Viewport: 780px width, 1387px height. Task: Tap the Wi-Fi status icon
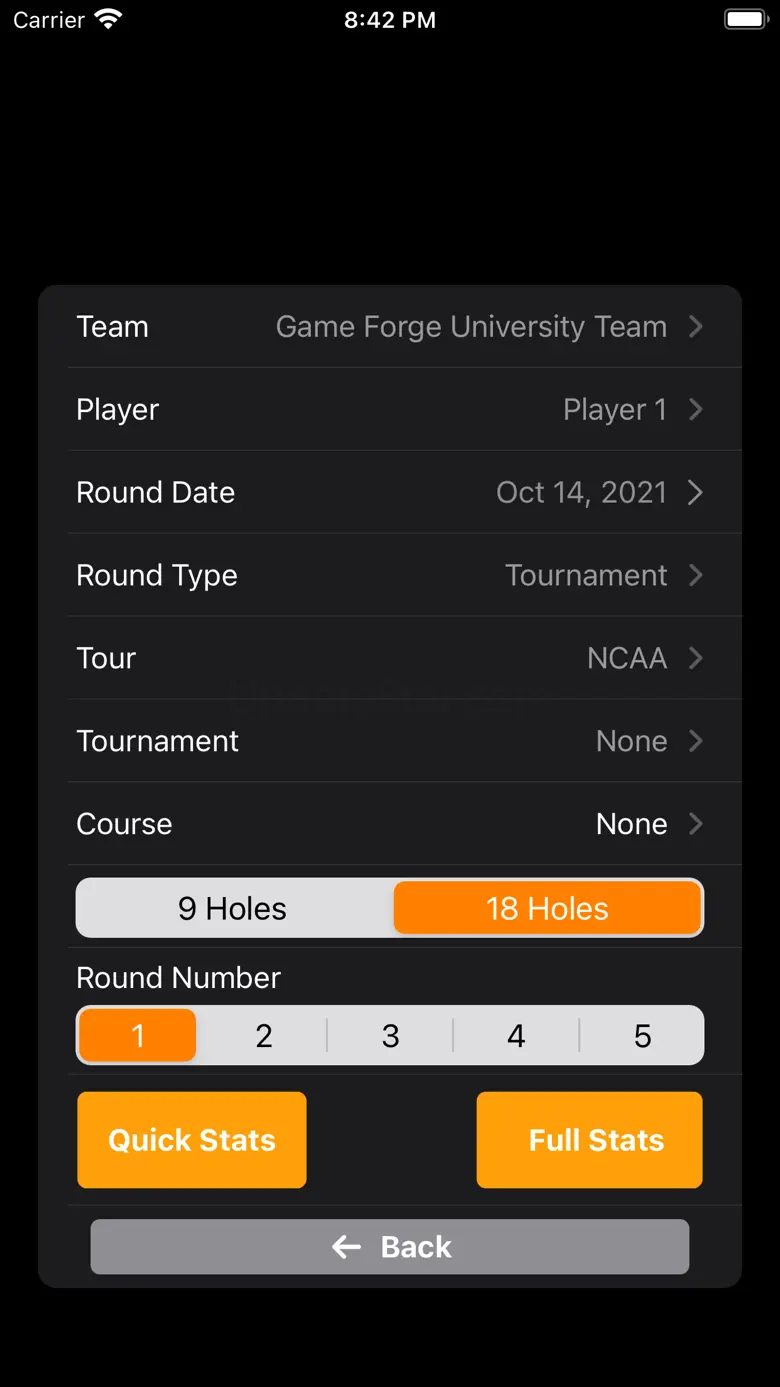(x=107, y=20)
